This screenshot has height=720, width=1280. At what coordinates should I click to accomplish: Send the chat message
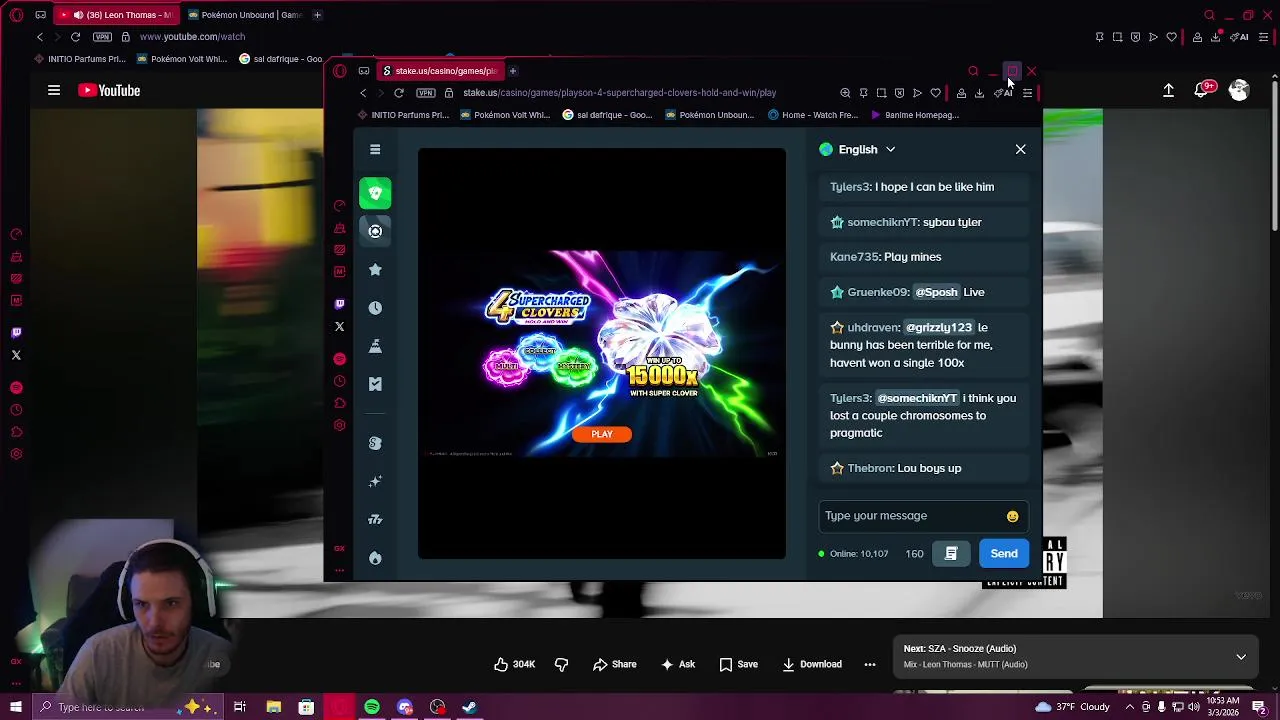pyautogui.click(x=1004, y=553)
